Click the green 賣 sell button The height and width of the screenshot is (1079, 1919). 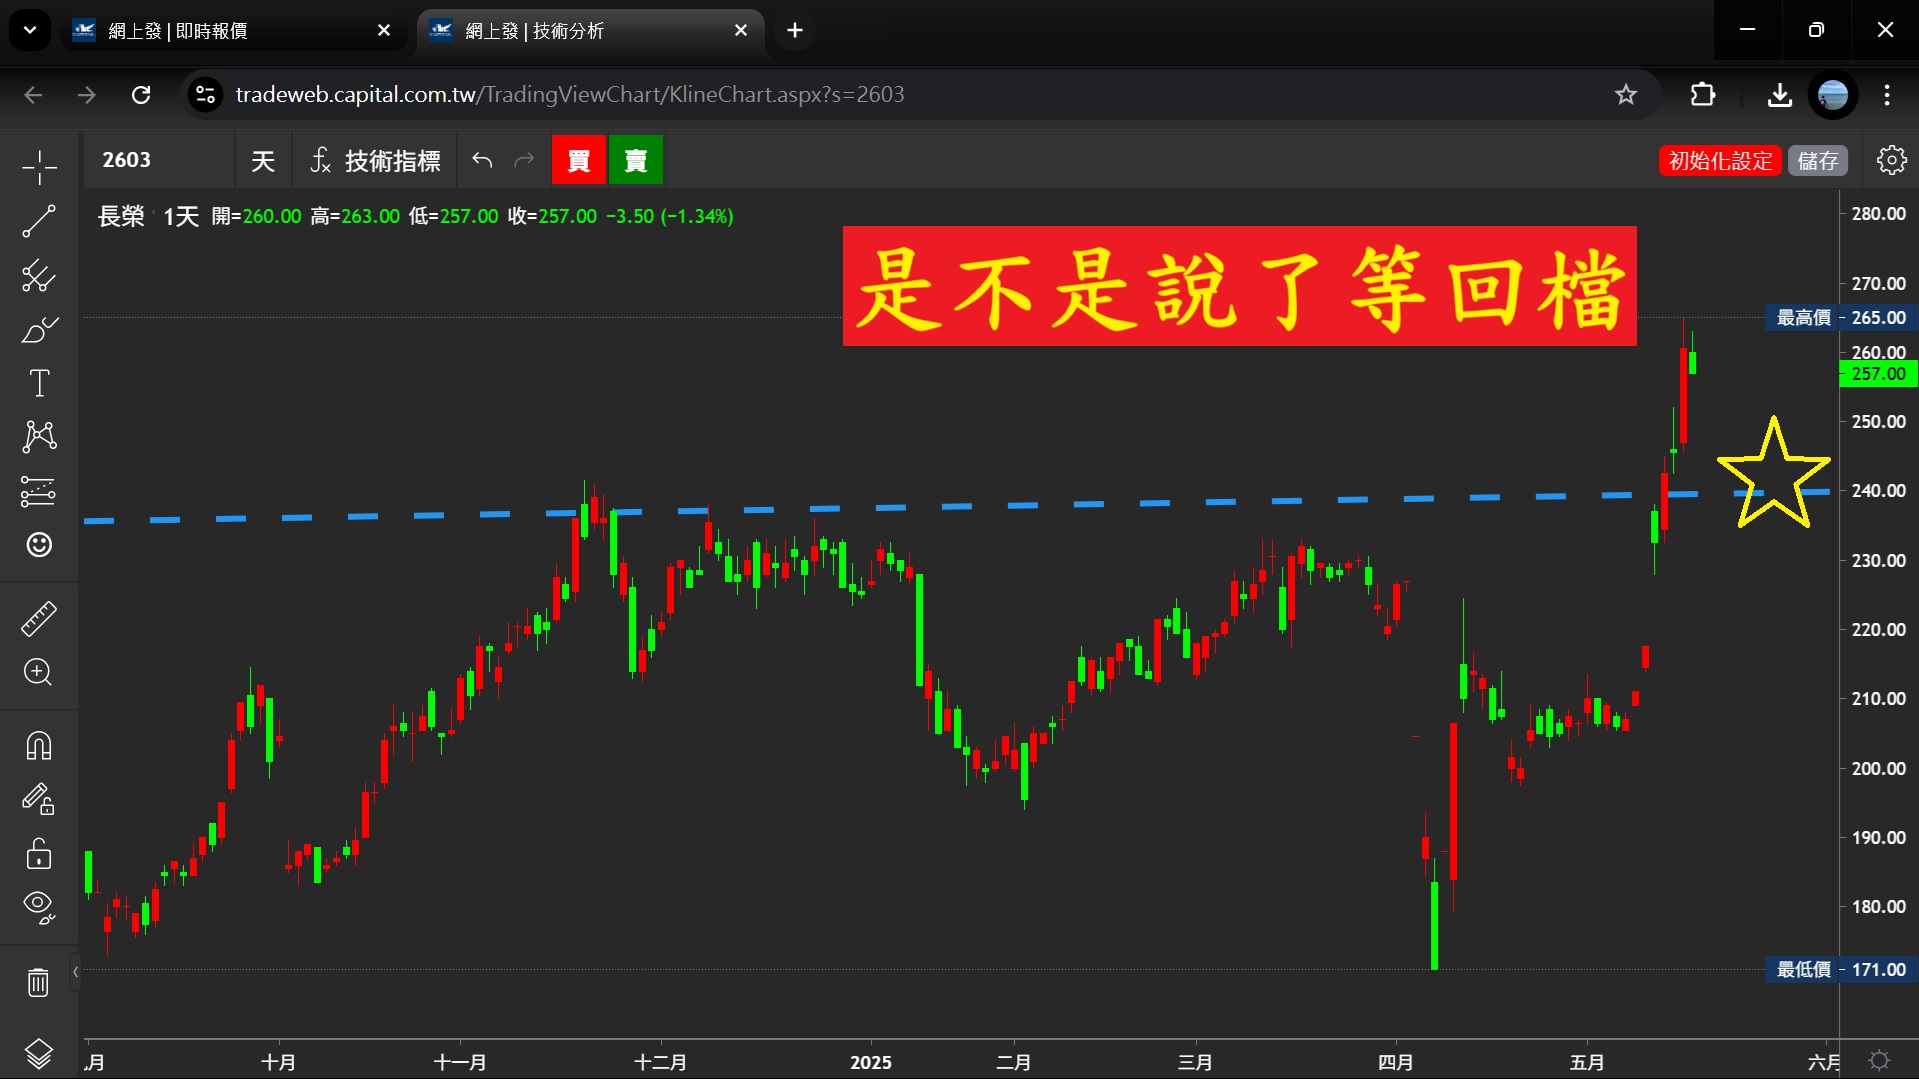click(636, 160)
